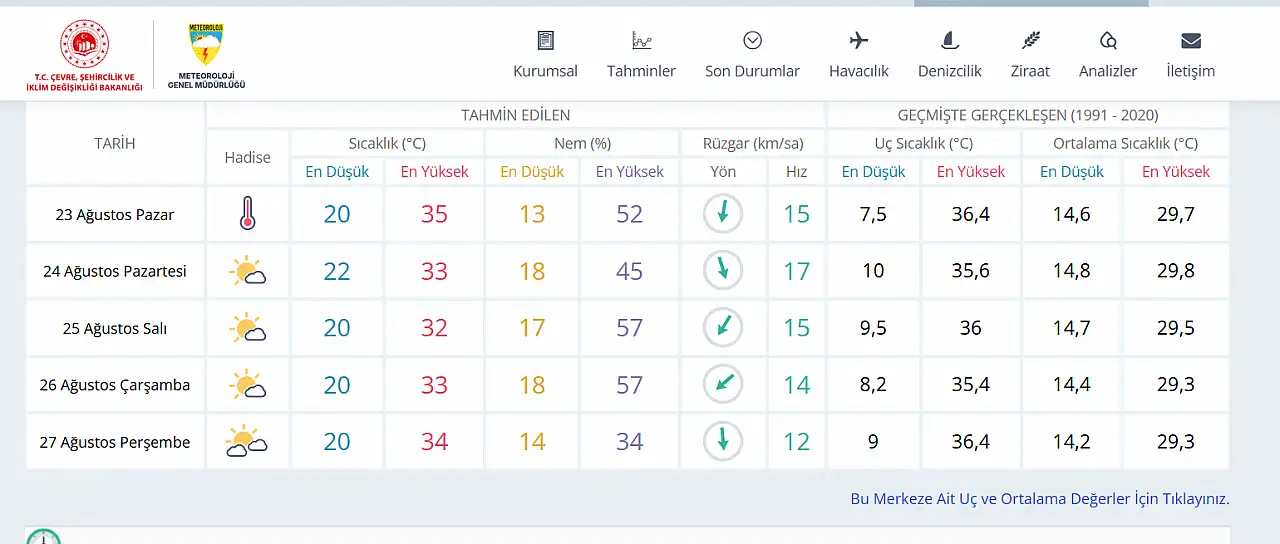Click the Meteoroloji Genel Müdürlüğü logo
Viewport: 1280px width, 544px height.
click(206, 56)
